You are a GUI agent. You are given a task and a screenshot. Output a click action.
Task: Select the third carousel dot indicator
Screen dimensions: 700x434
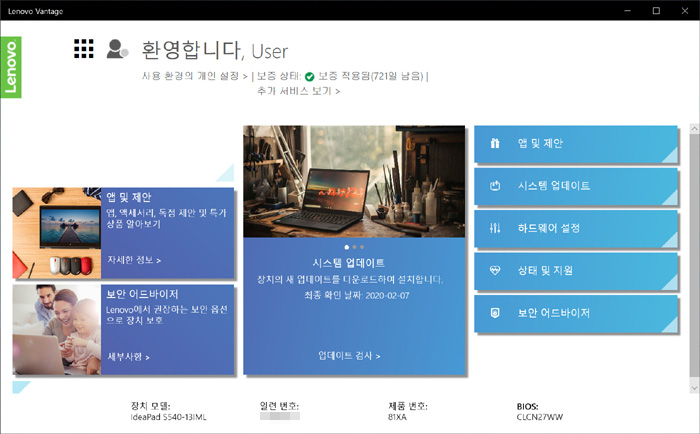click(x=362, y=247)
